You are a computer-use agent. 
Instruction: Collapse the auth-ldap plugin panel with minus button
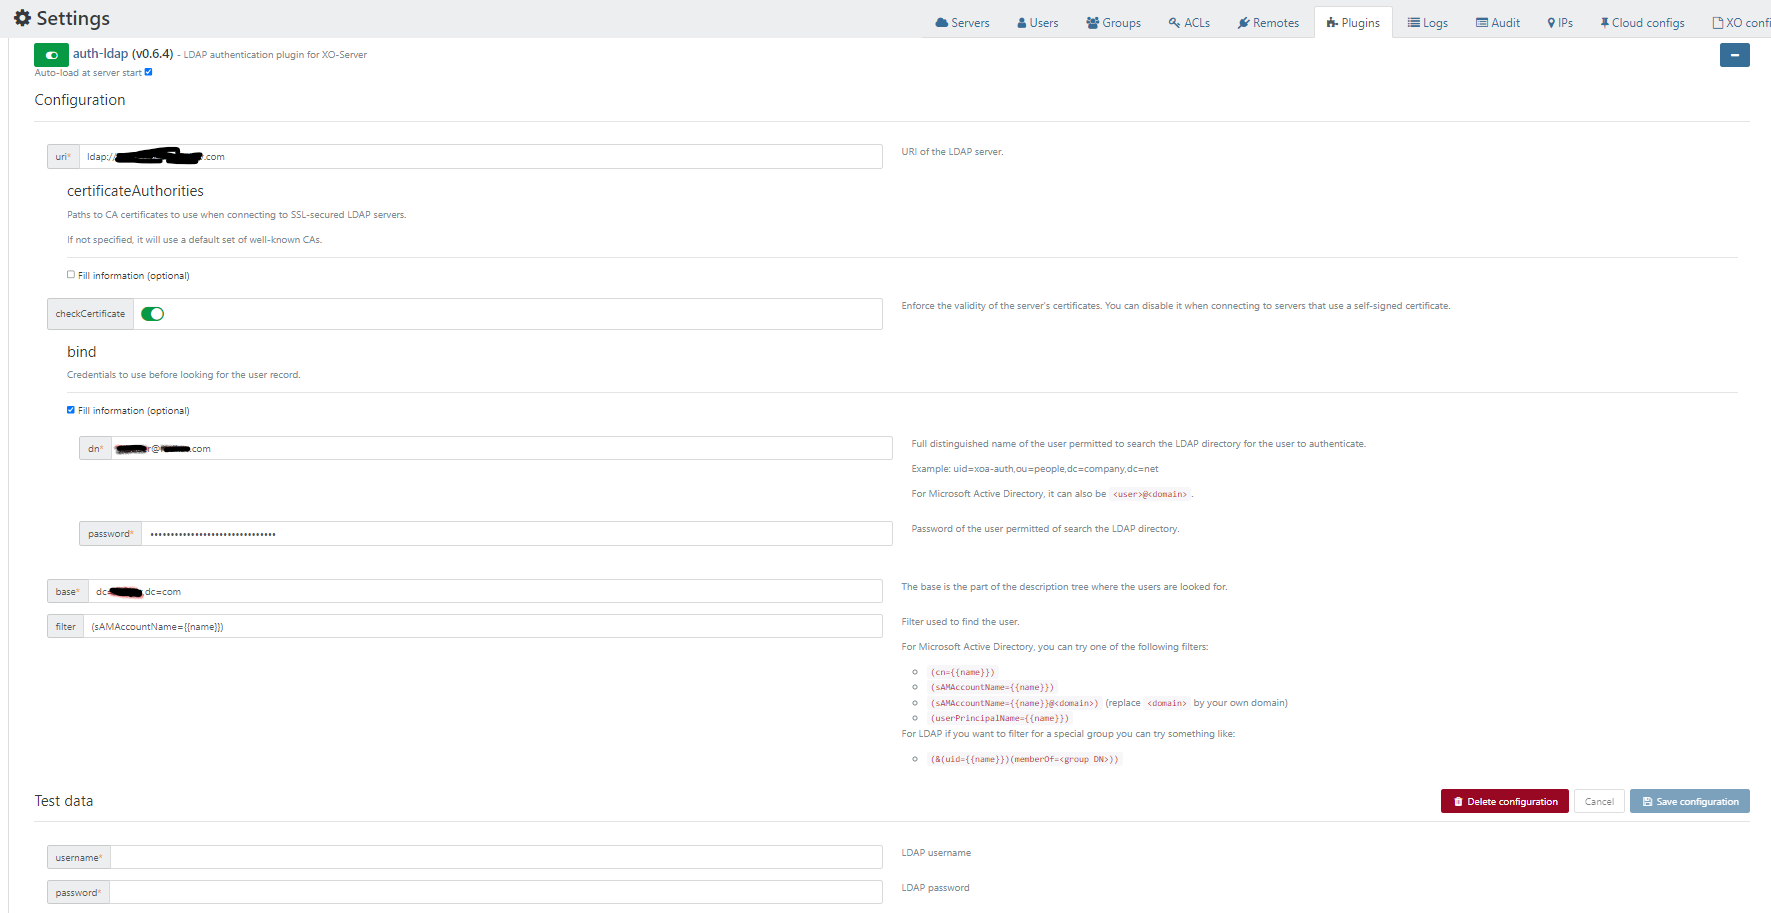point(1734,55)
